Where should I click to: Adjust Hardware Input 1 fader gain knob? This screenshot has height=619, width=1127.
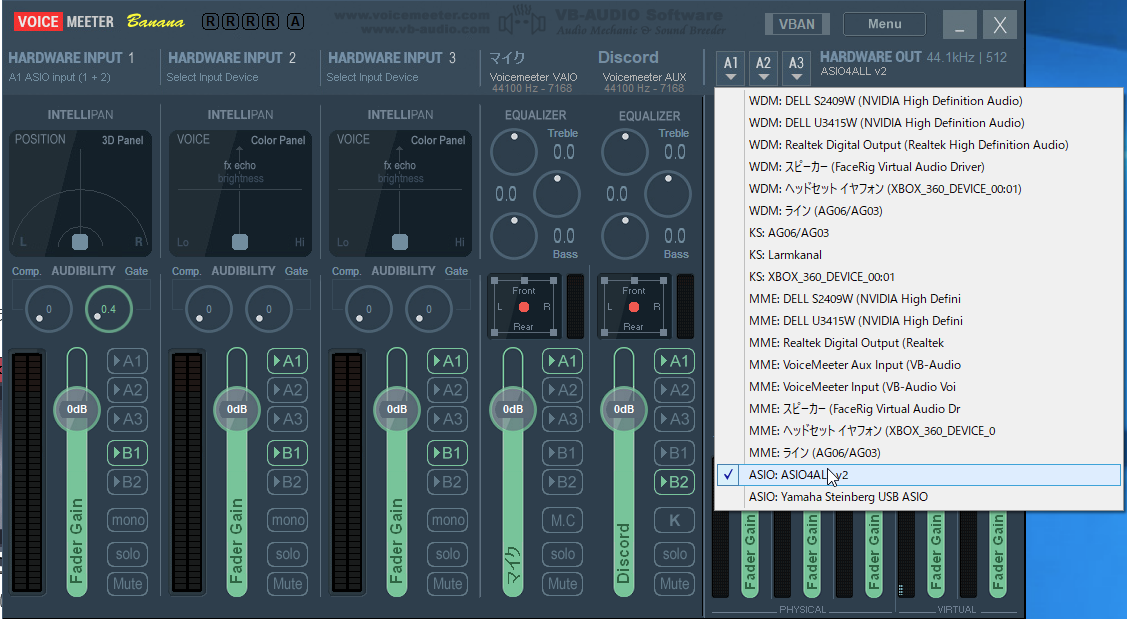[x=77, y=409]
